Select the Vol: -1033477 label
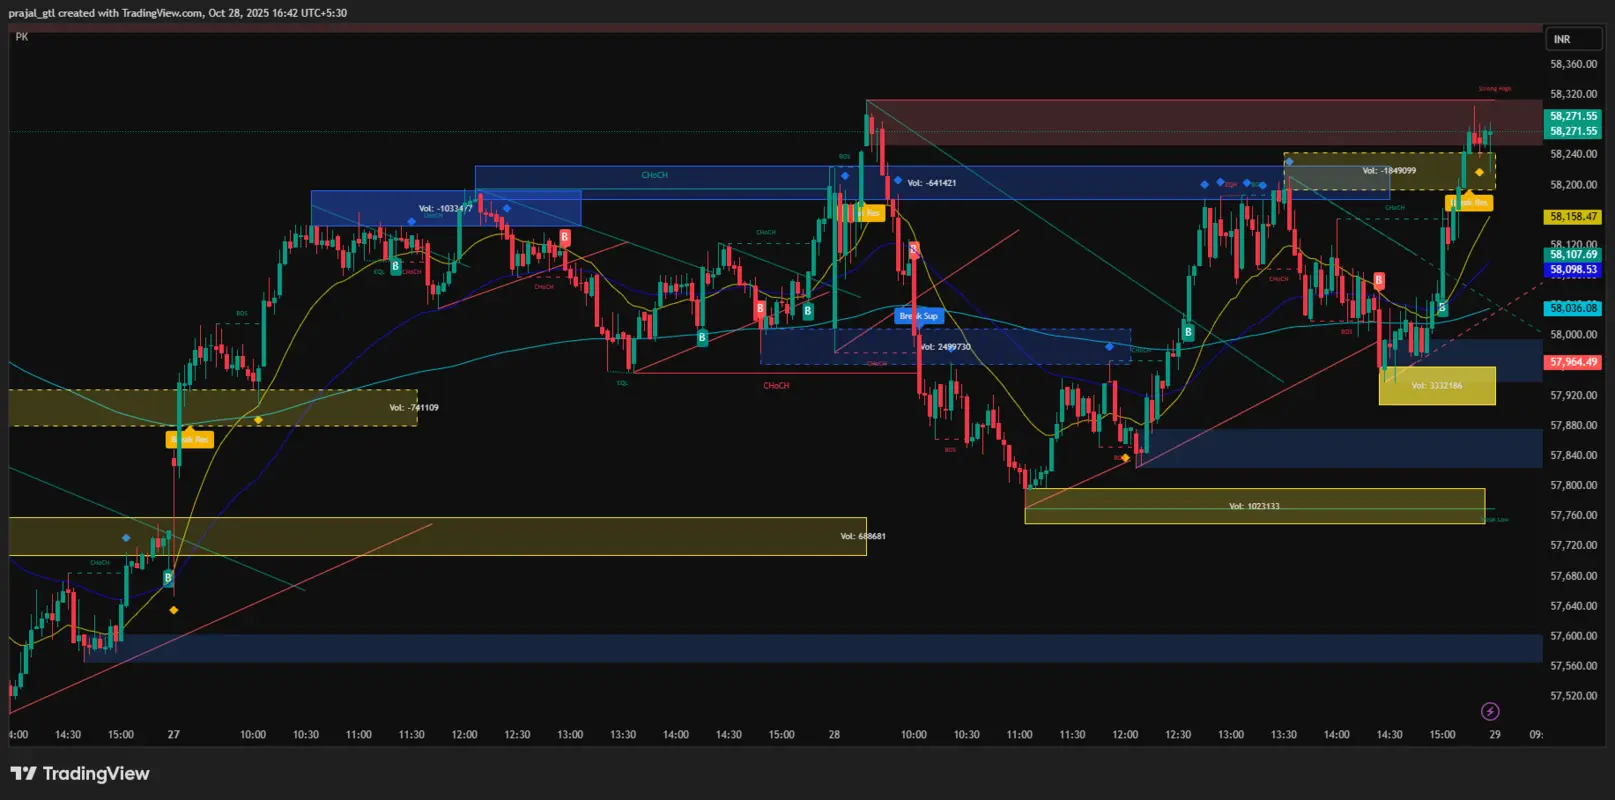The height and width of the screenshot is (800, 1615). (x=445, y=208)
